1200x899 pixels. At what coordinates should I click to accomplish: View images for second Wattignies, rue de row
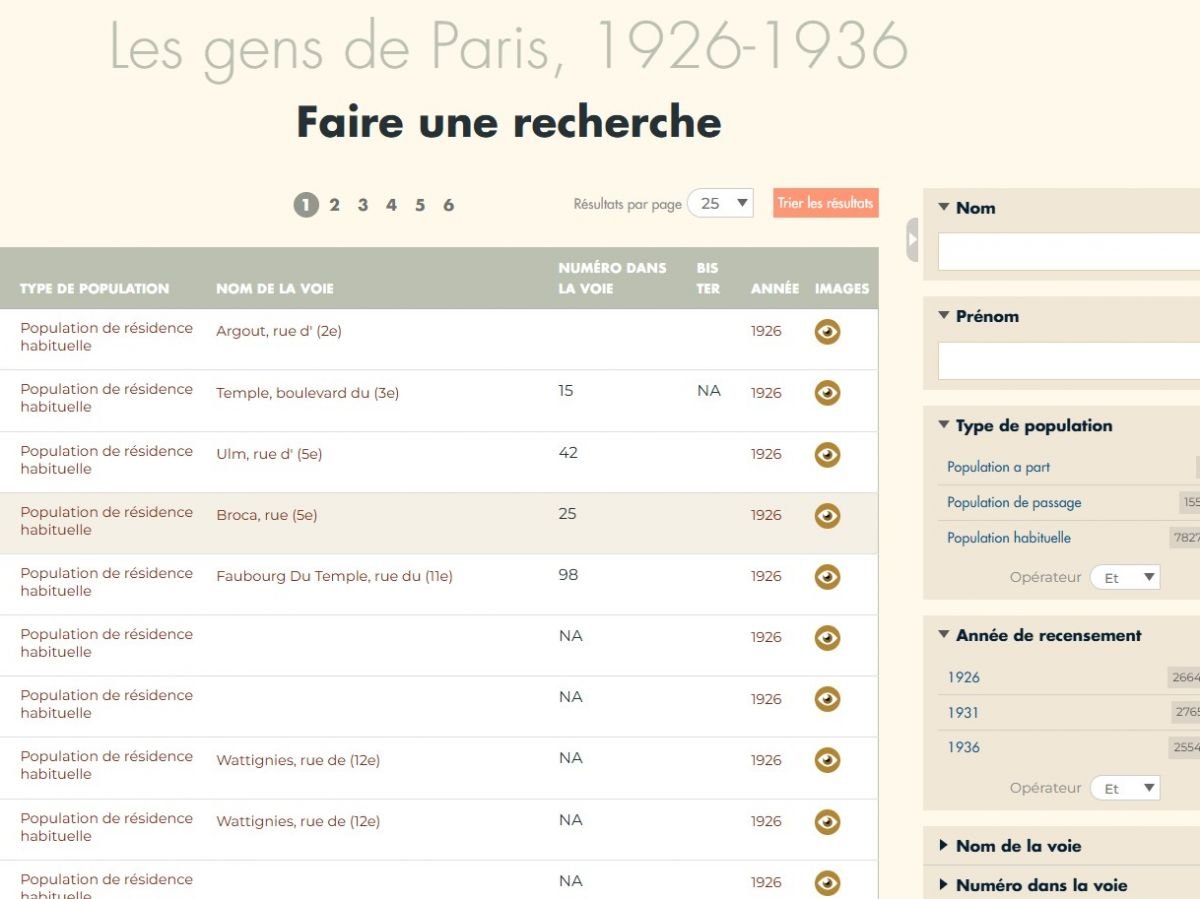coord(827,822)
